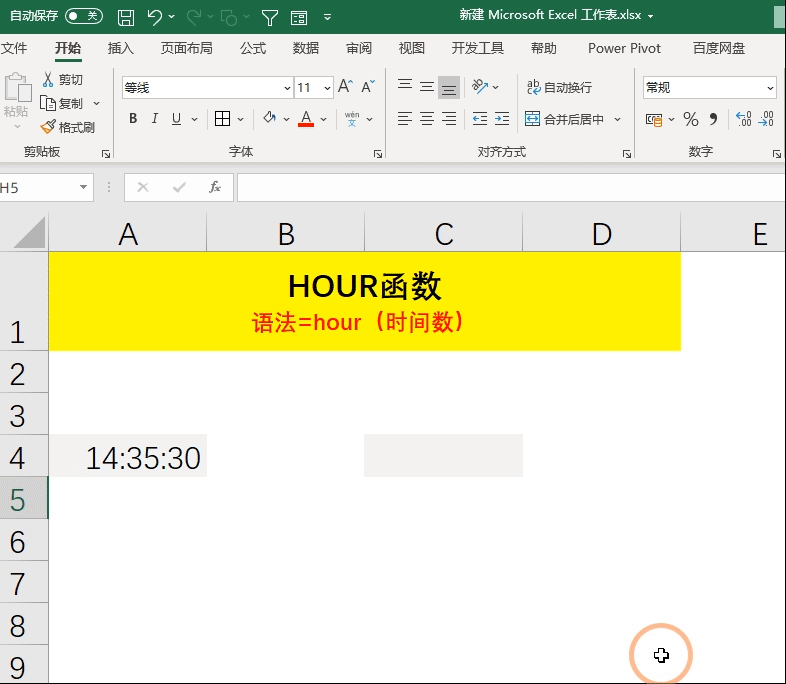Switch to the 数据 tab
This screenshot has height=684, width=786.
pos(306,48)
